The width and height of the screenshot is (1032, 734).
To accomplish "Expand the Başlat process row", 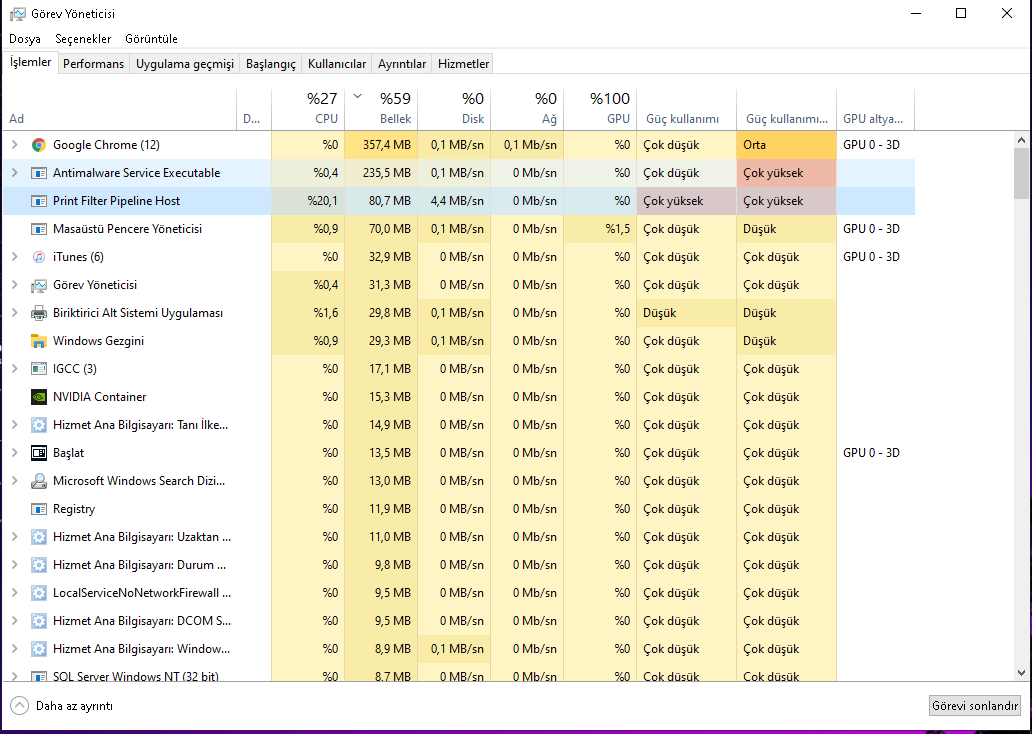I will point(14,453).
